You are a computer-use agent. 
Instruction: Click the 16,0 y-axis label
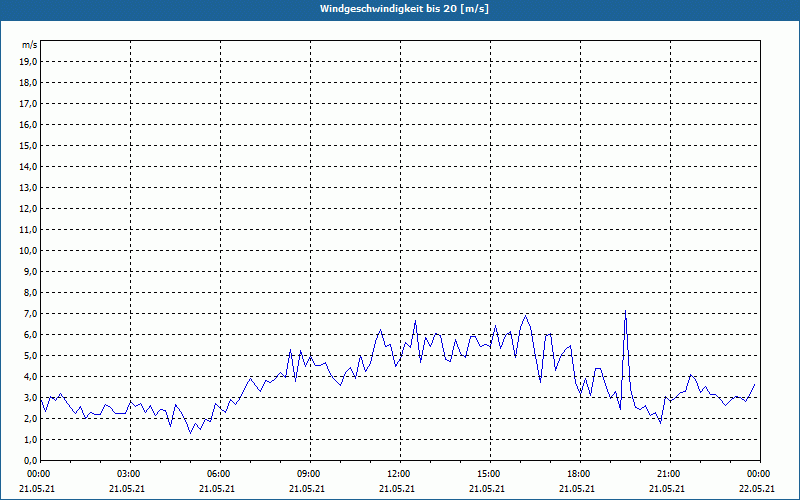(27, 124)
